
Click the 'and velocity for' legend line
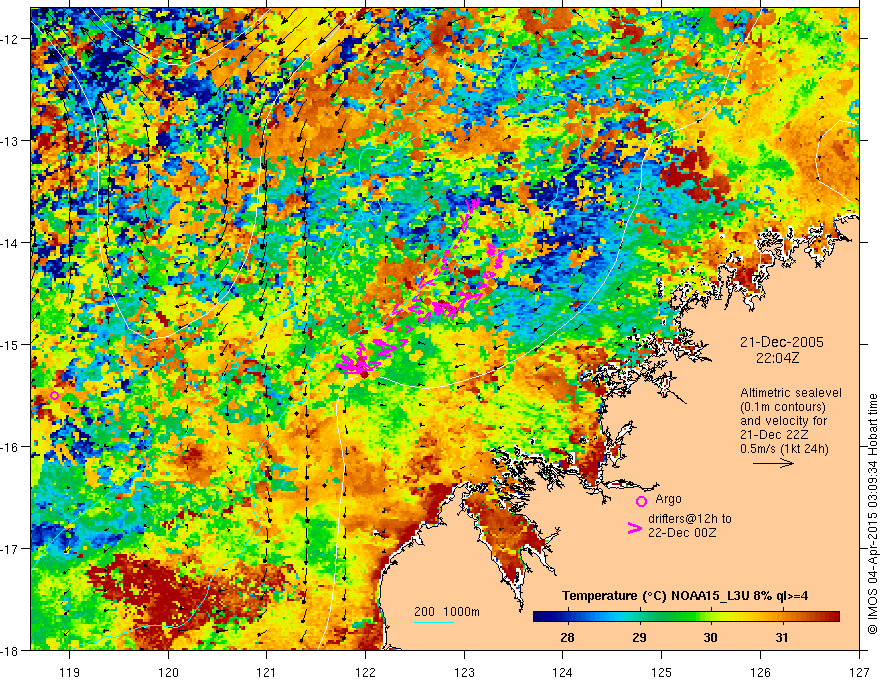pyautogui.click(x=783, y=421)
